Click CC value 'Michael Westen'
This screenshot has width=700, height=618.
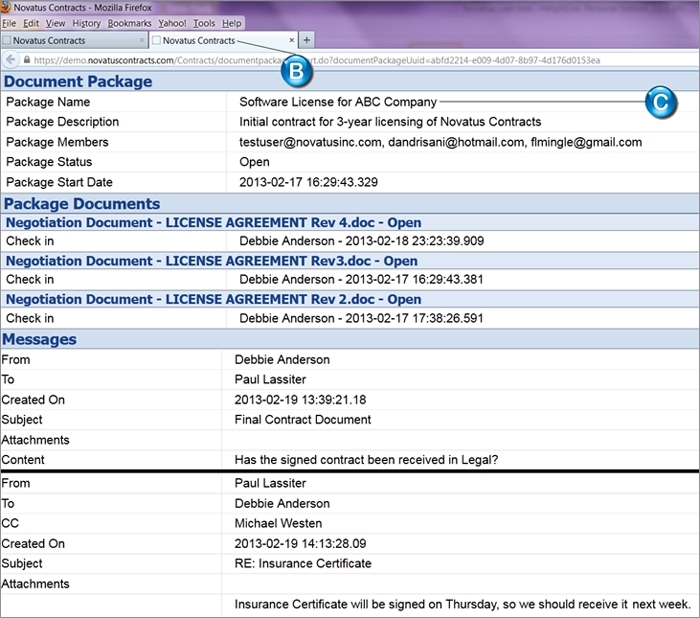(x=278, y=523)
